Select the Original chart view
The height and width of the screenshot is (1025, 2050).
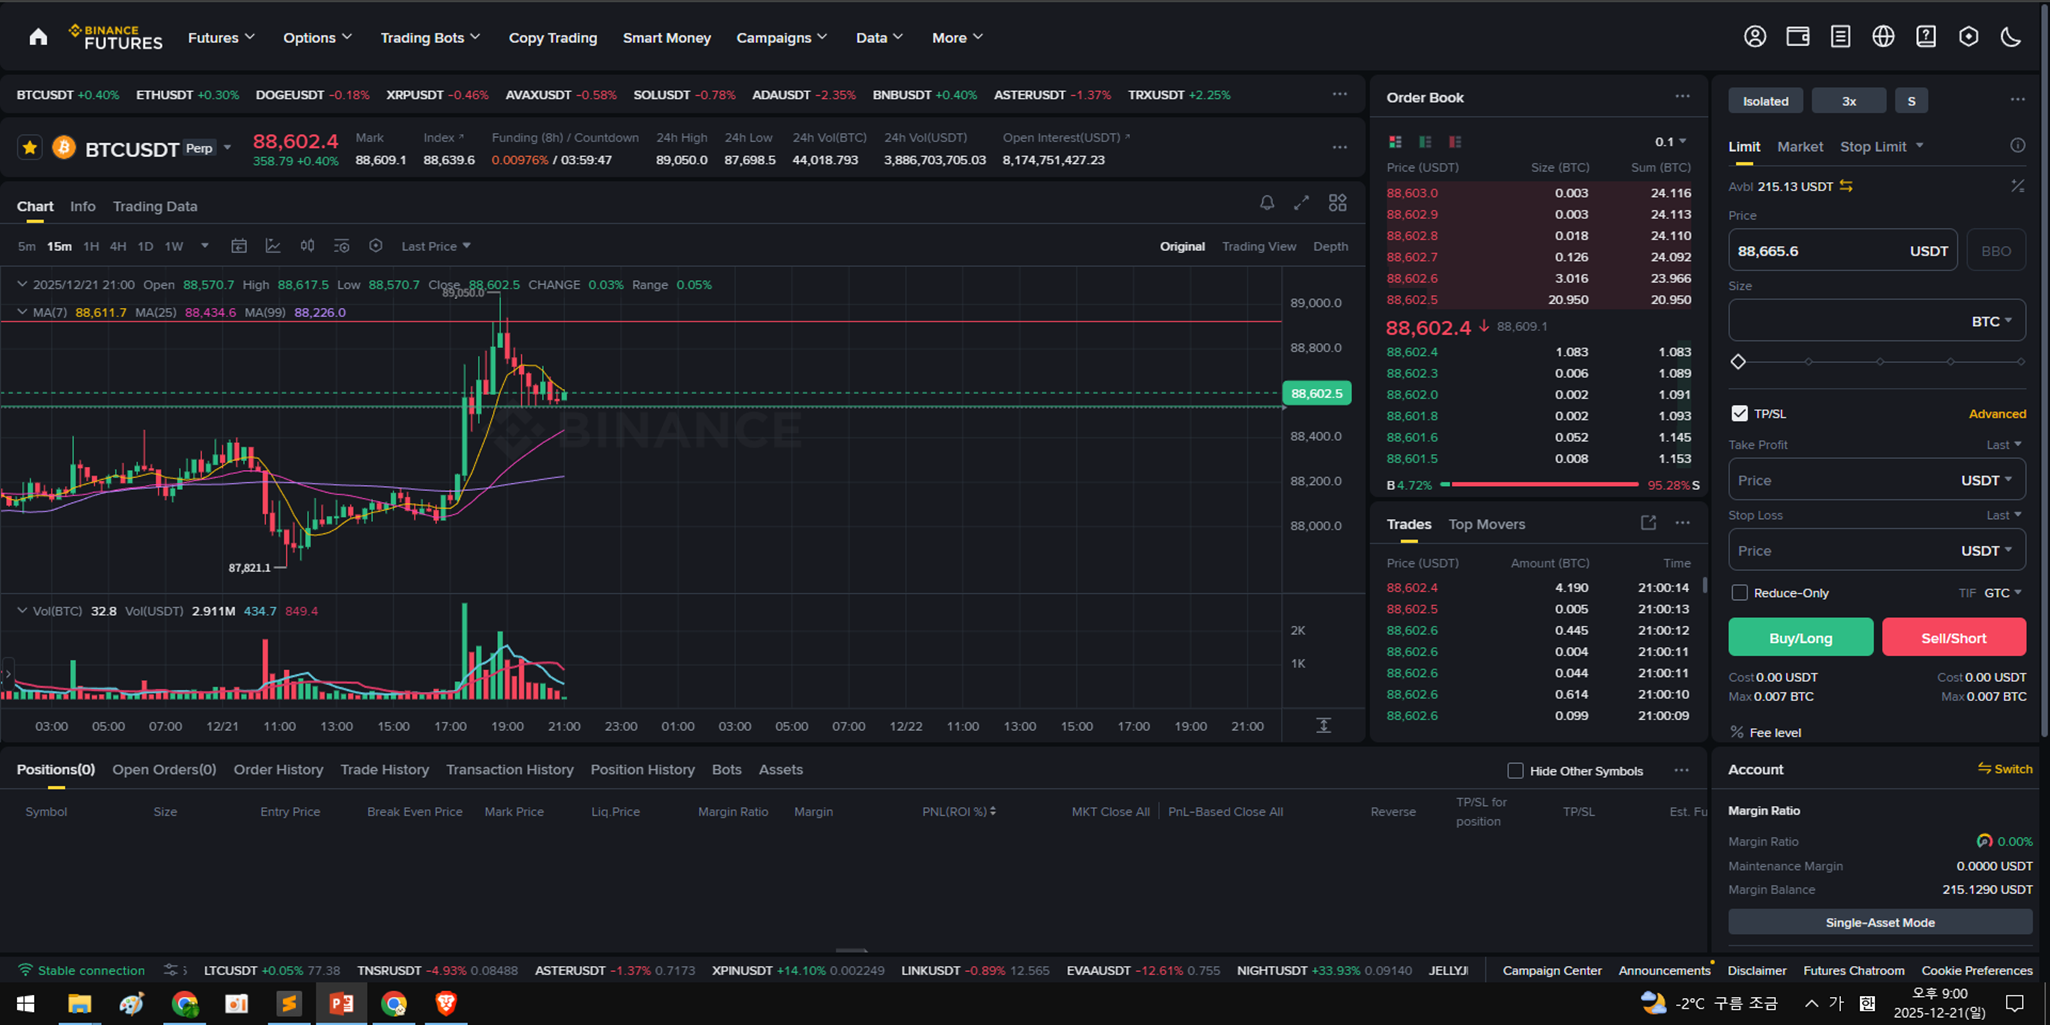(1182, 246)
